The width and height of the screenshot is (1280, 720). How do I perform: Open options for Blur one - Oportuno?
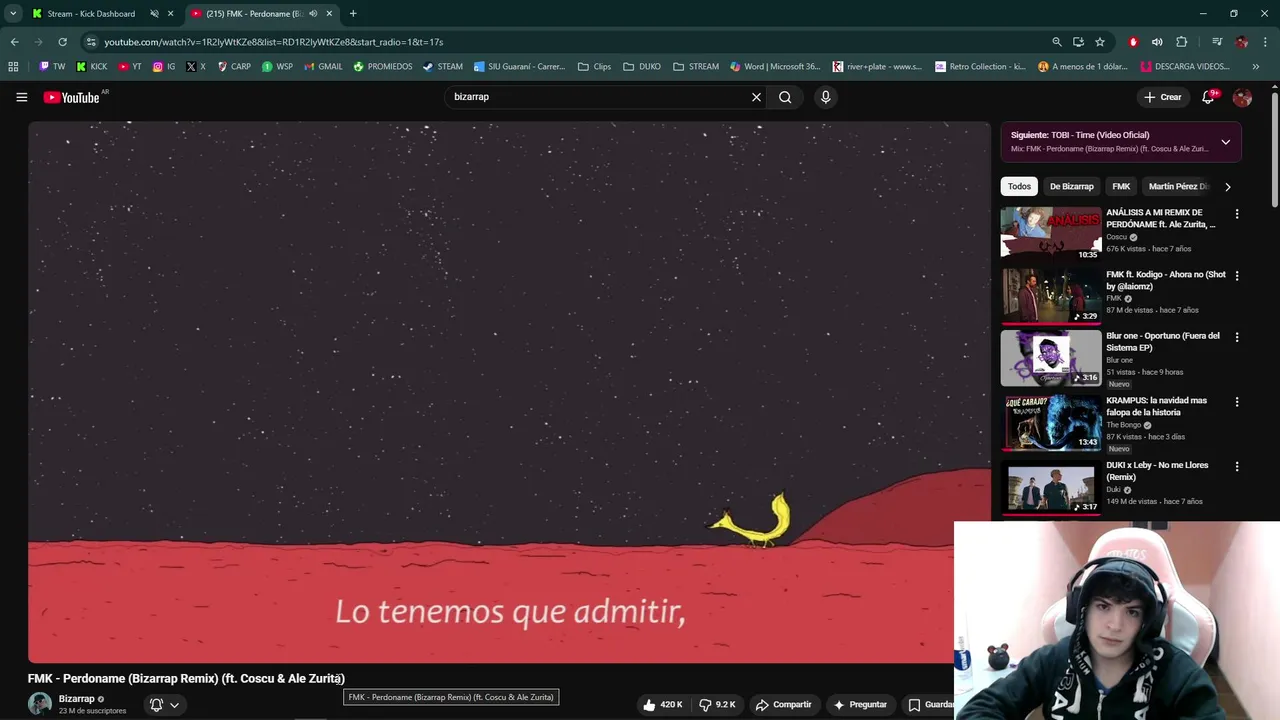1237,338
